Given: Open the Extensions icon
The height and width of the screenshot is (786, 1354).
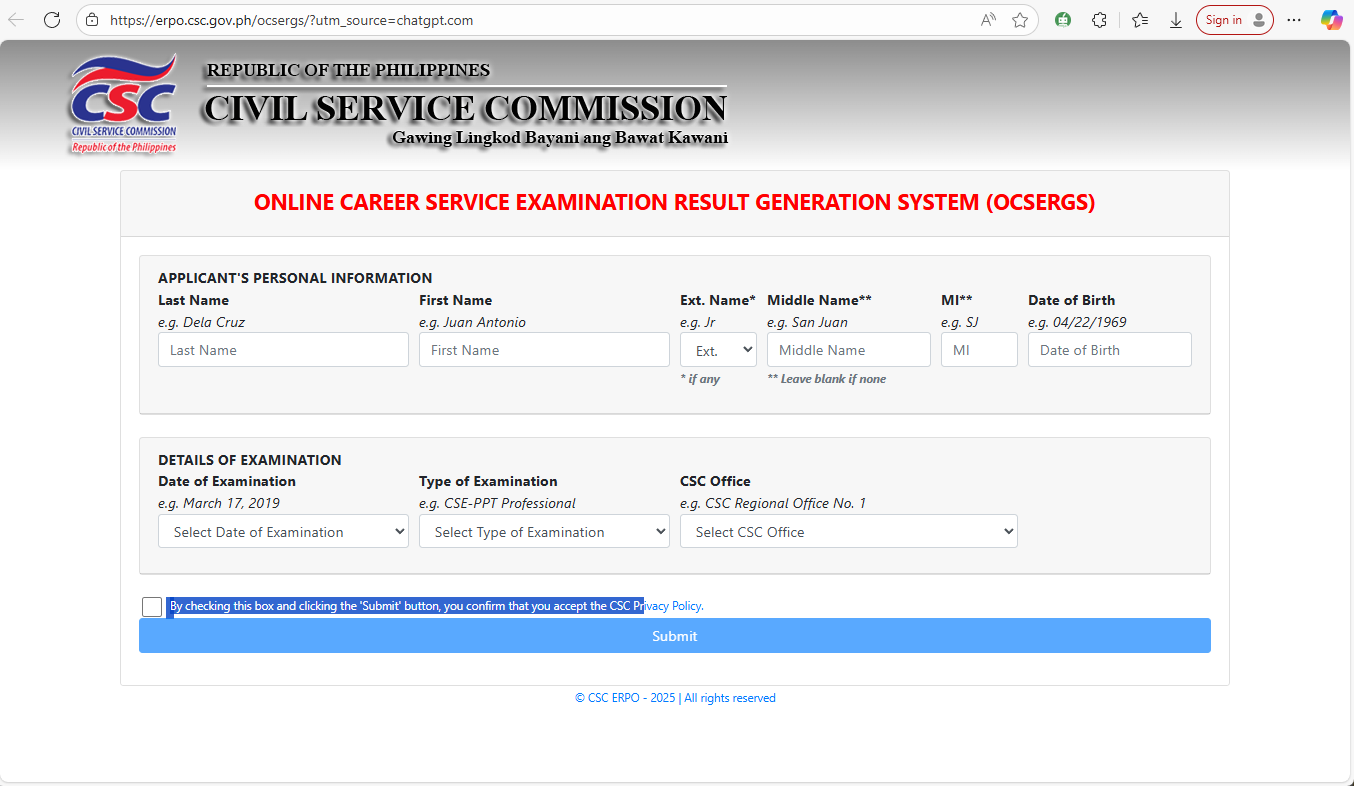Looking at the screenshot, I should 1099,19.
